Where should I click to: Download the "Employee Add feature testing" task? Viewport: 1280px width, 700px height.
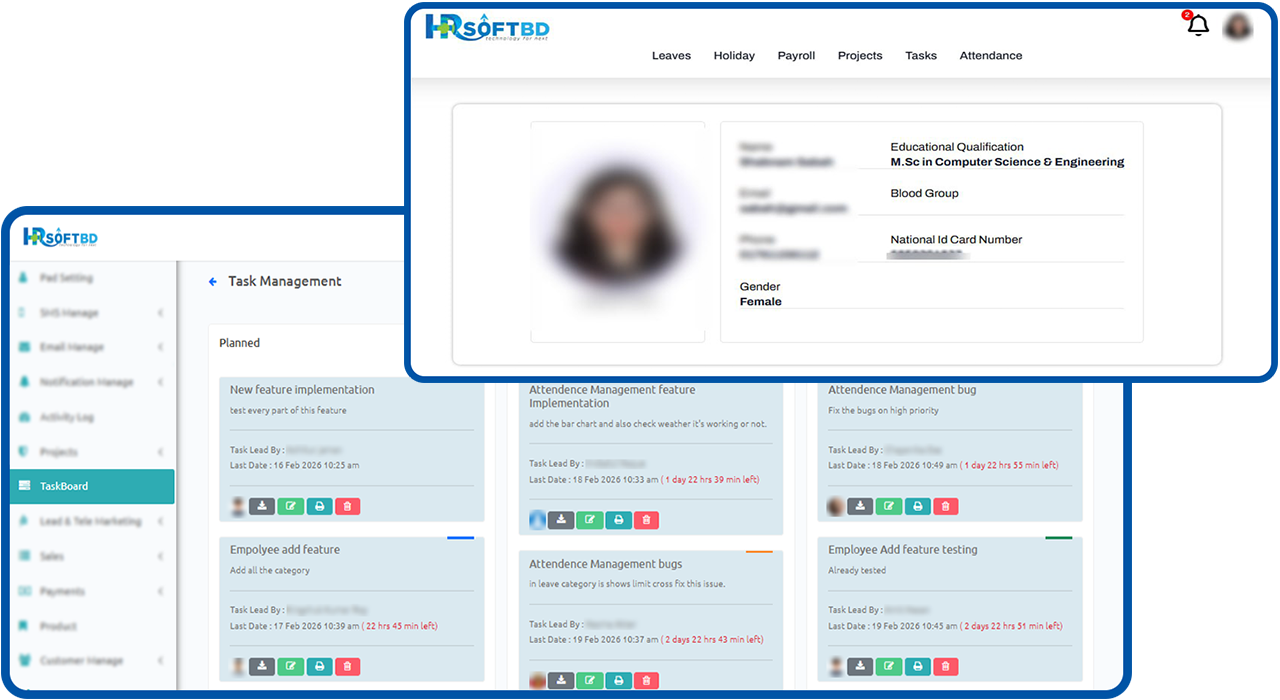tap(860, 667)
